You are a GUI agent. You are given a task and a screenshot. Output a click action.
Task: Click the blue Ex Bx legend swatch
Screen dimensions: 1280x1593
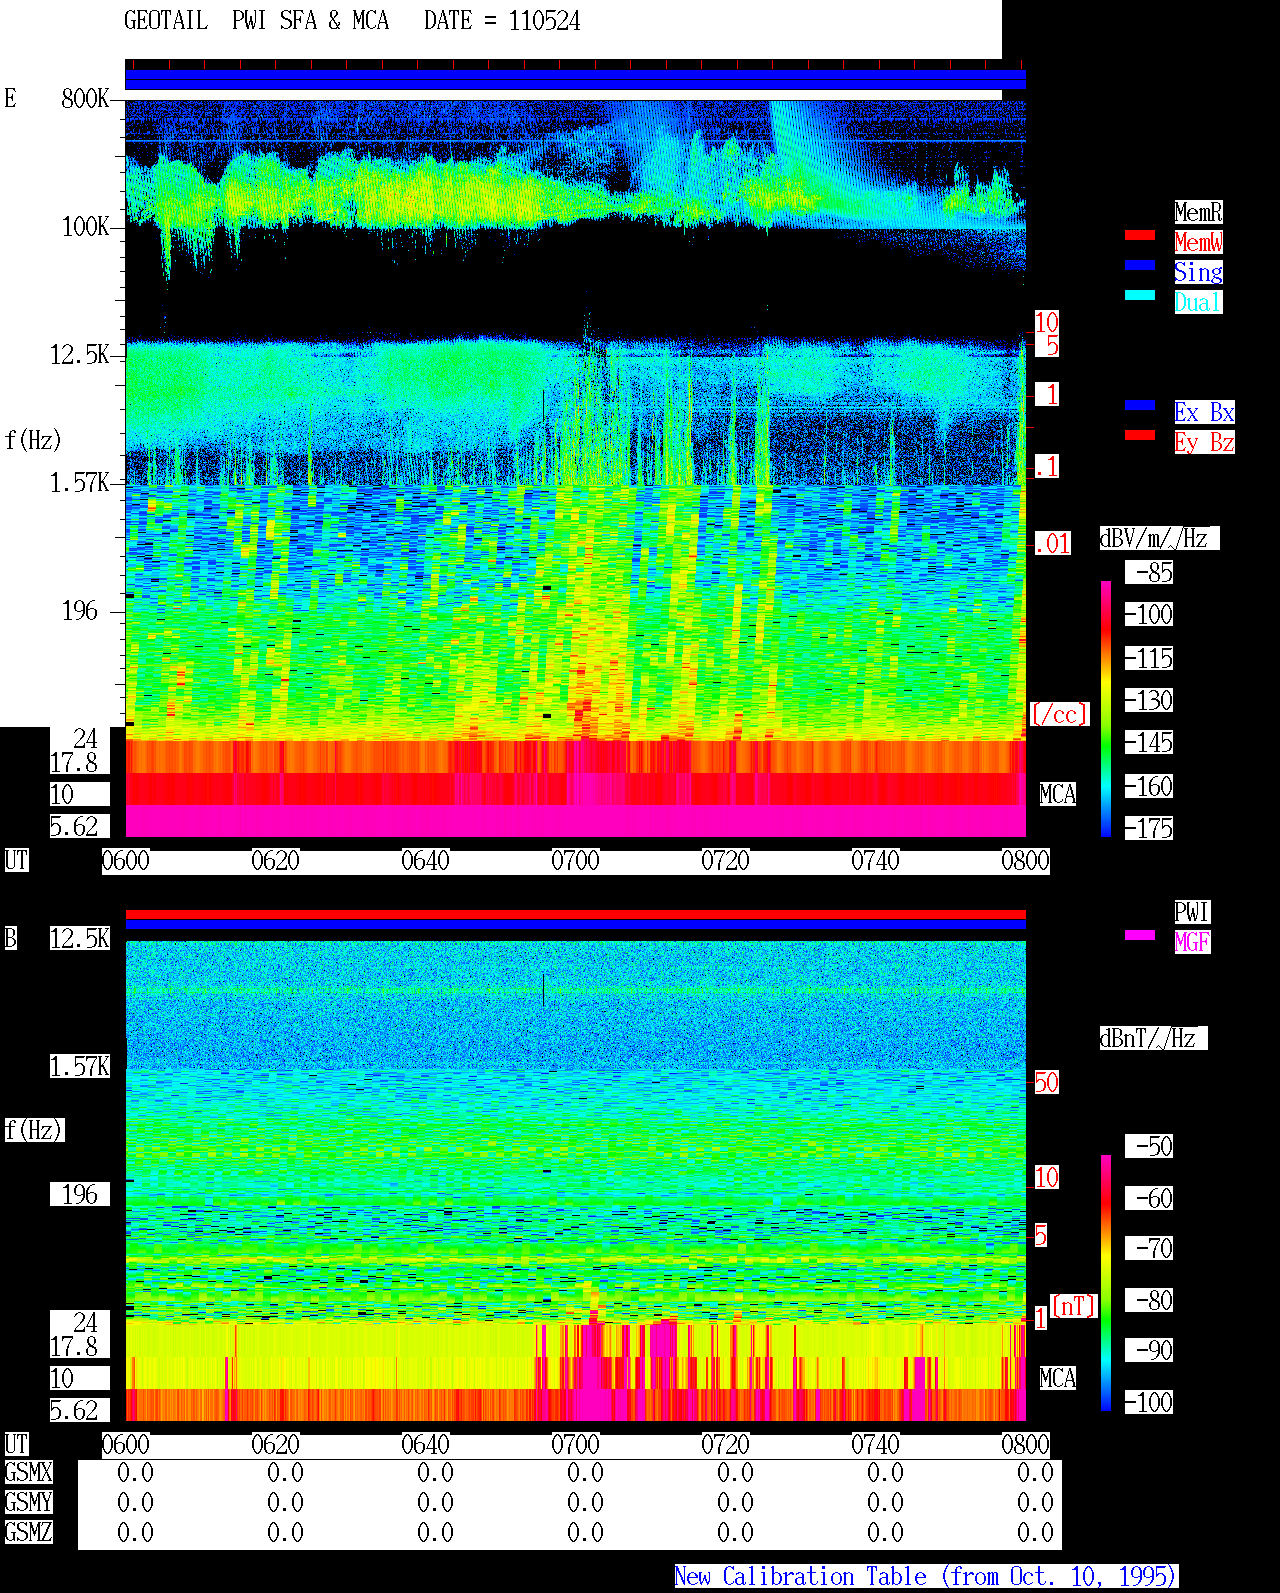tap(1140, 405)
